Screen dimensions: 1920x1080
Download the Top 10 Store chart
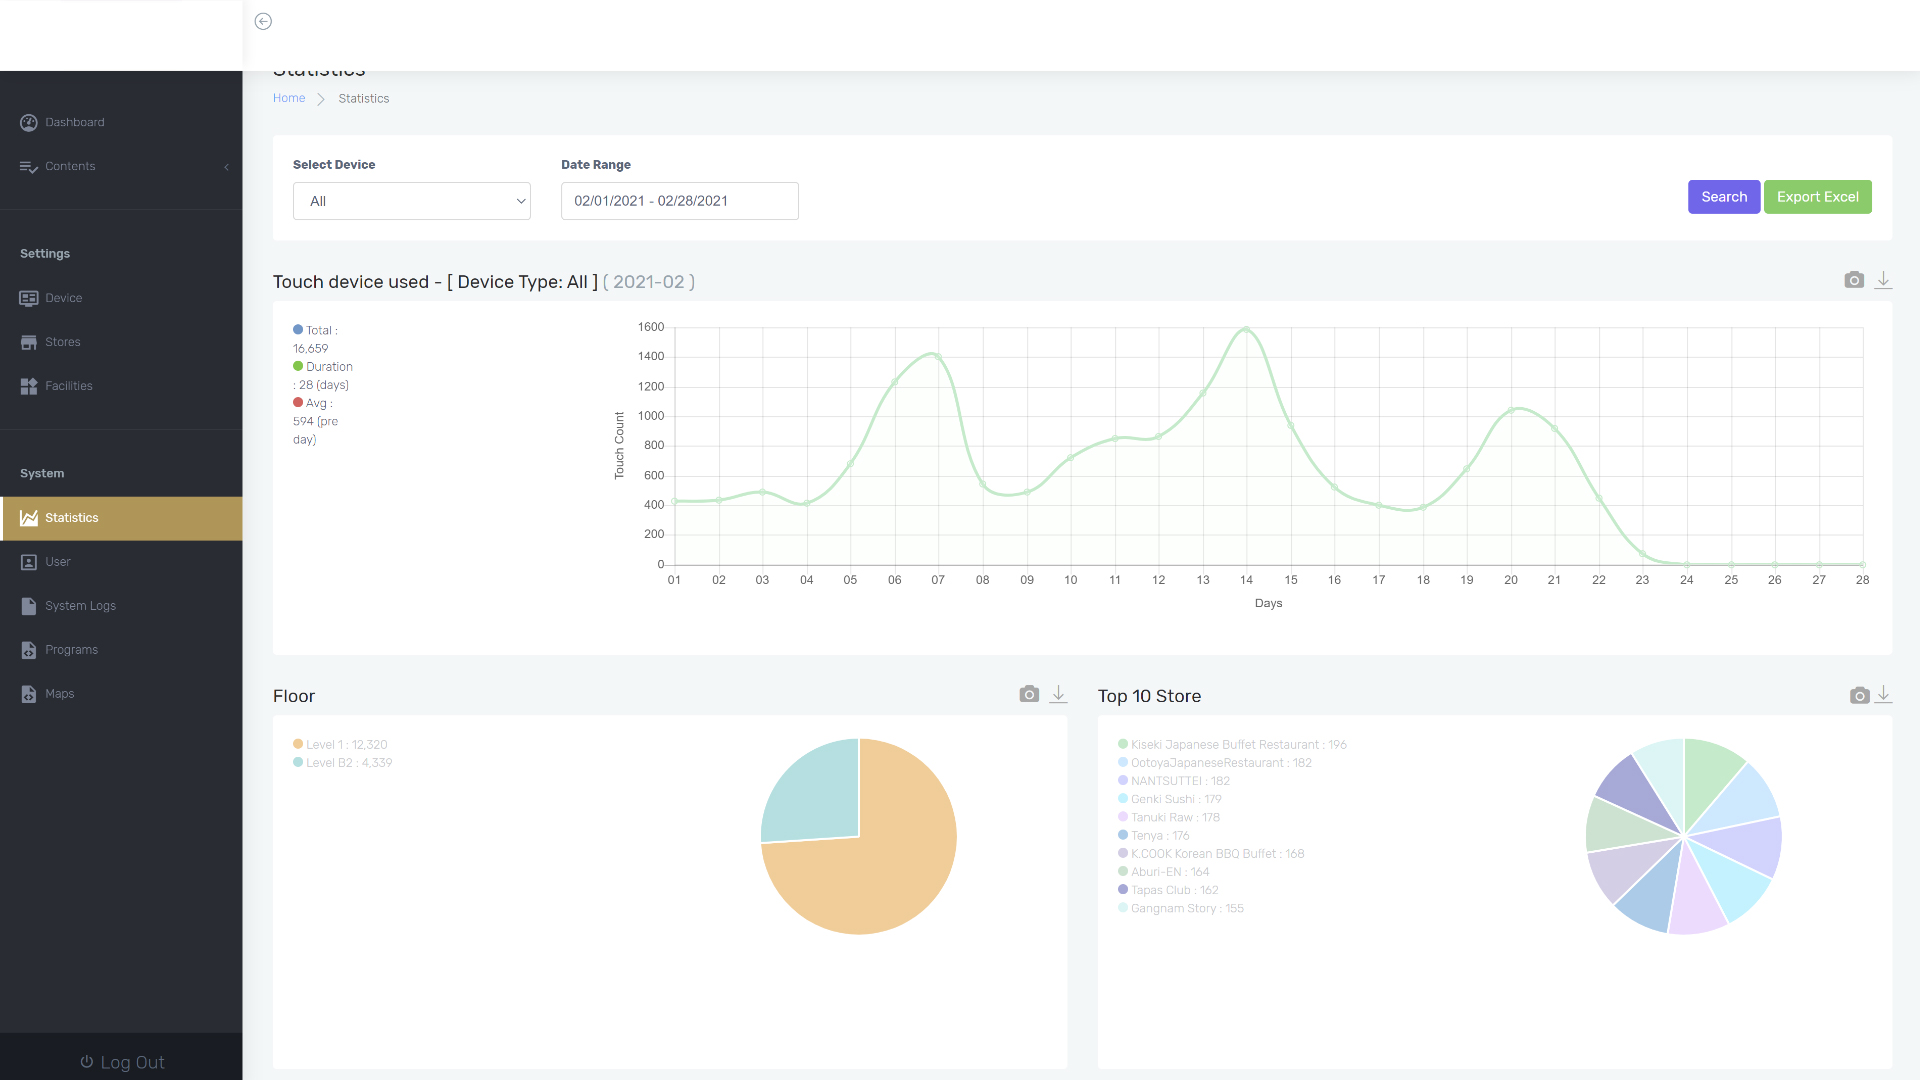pyautogui.click(x=1883, y=694)
